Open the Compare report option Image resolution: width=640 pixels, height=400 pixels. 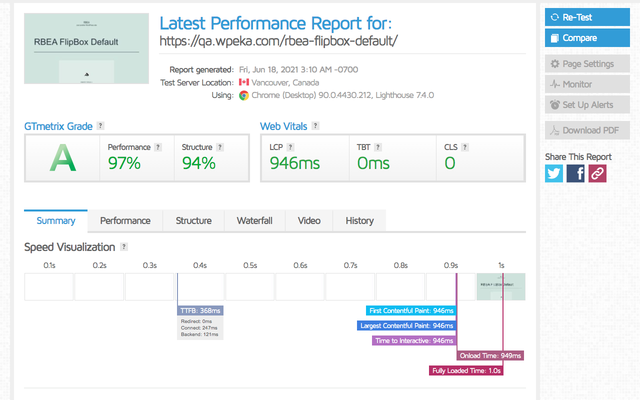tap(587, 38)
